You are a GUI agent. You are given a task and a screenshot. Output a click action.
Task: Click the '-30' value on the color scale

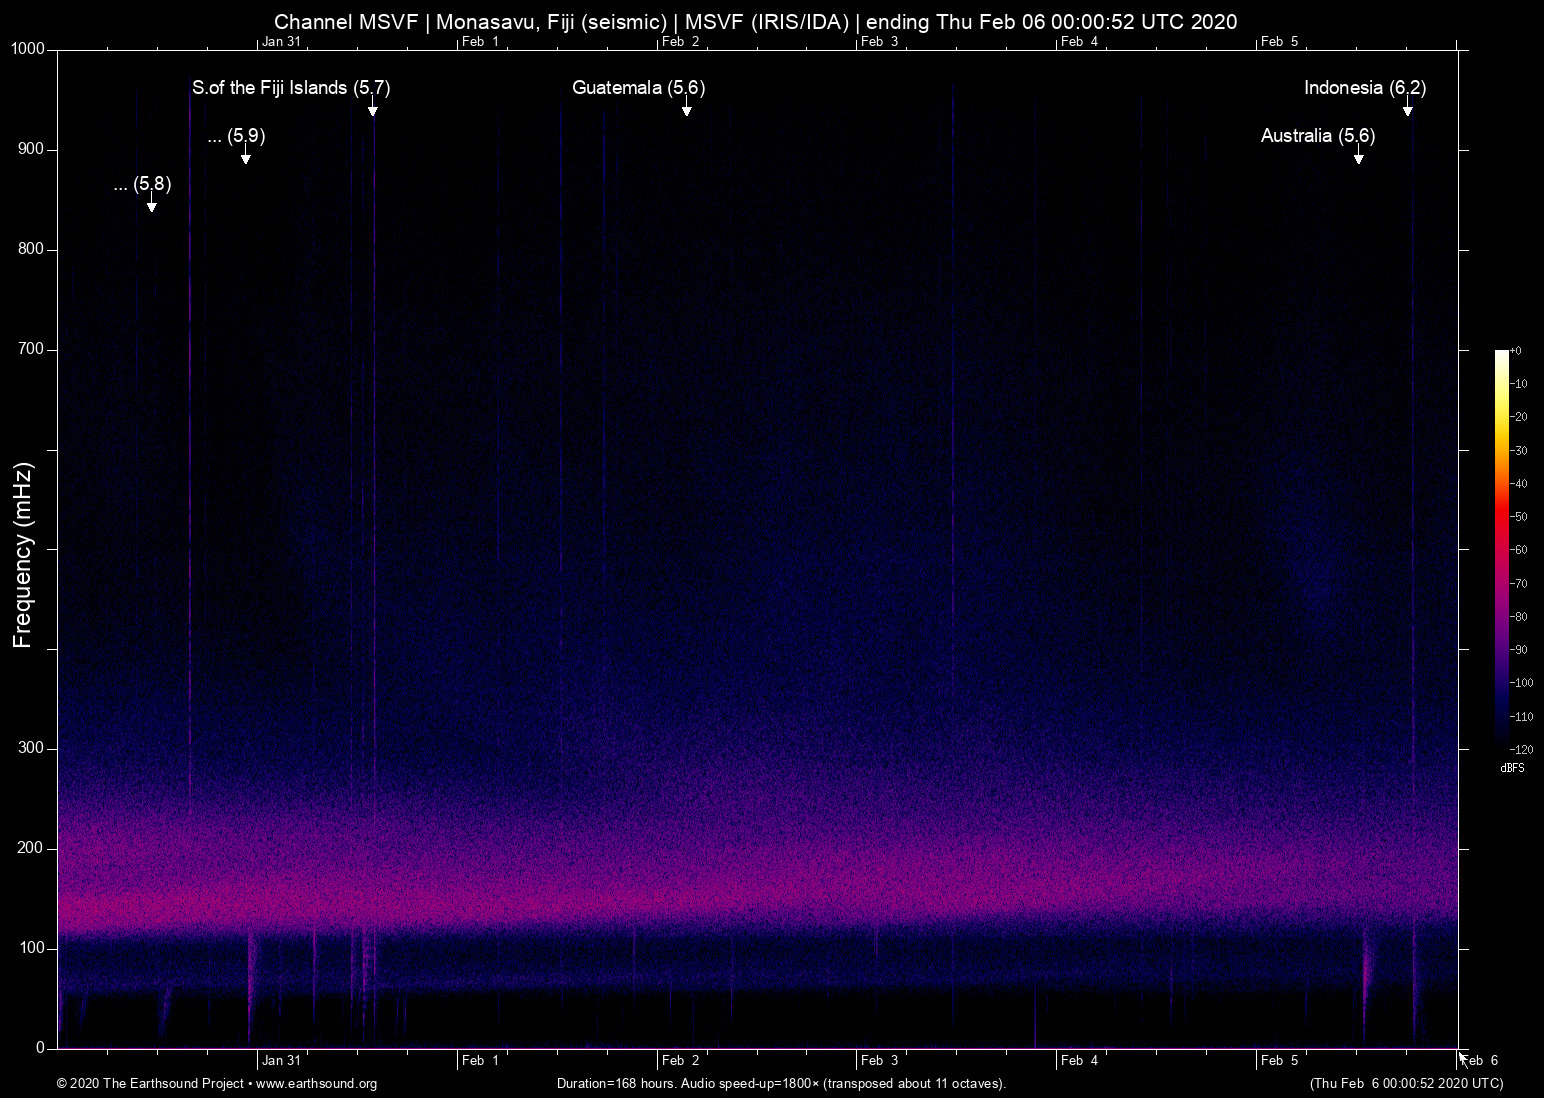(1518, 451)
